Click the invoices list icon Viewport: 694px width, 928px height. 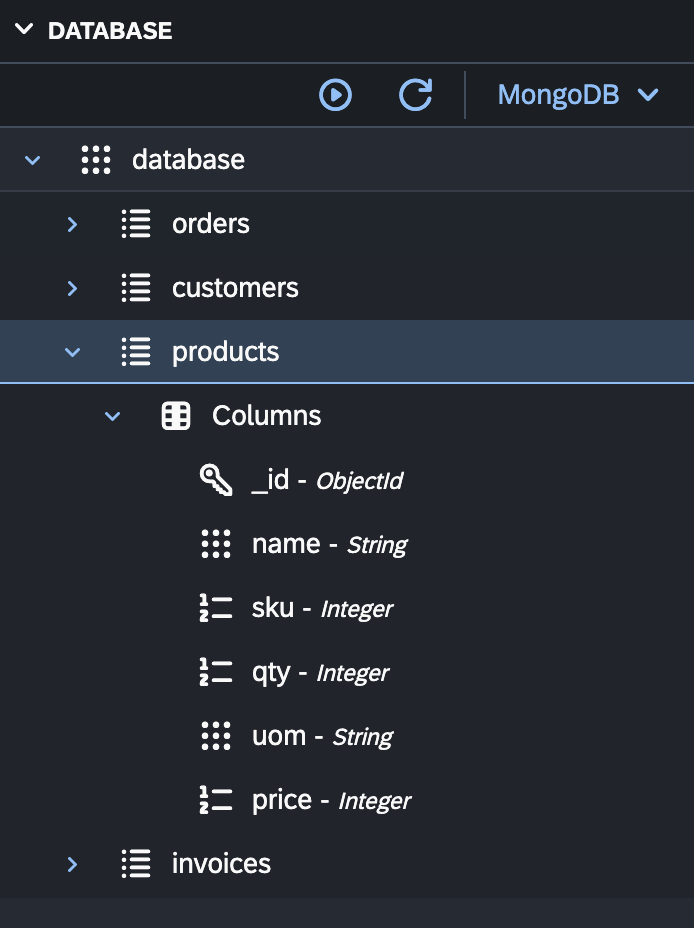pos(136,863)
